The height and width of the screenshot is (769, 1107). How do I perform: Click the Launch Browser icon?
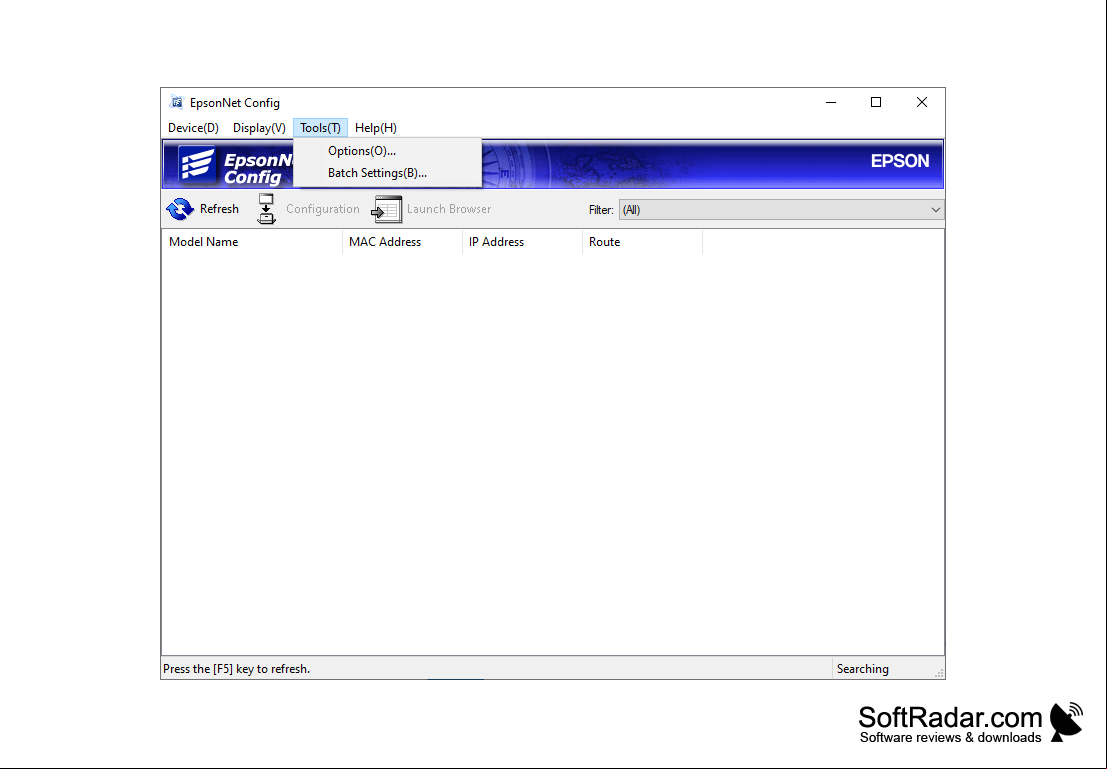[387, 210]
